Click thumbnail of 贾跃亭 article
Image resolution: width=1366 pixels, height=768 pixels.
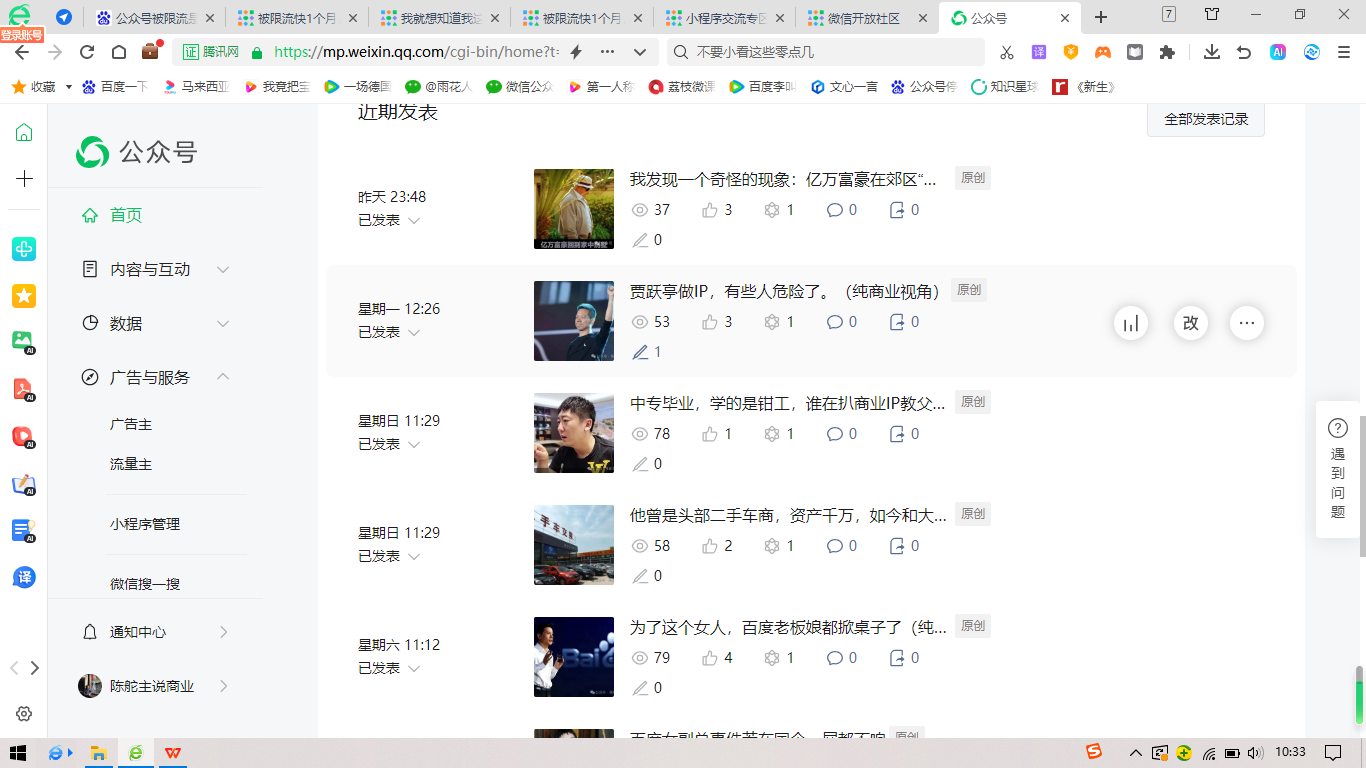574,321
